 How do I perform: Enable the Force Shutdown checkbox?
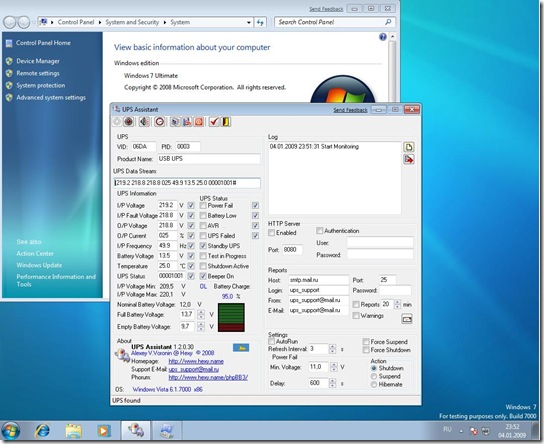[x=366, y=350]
